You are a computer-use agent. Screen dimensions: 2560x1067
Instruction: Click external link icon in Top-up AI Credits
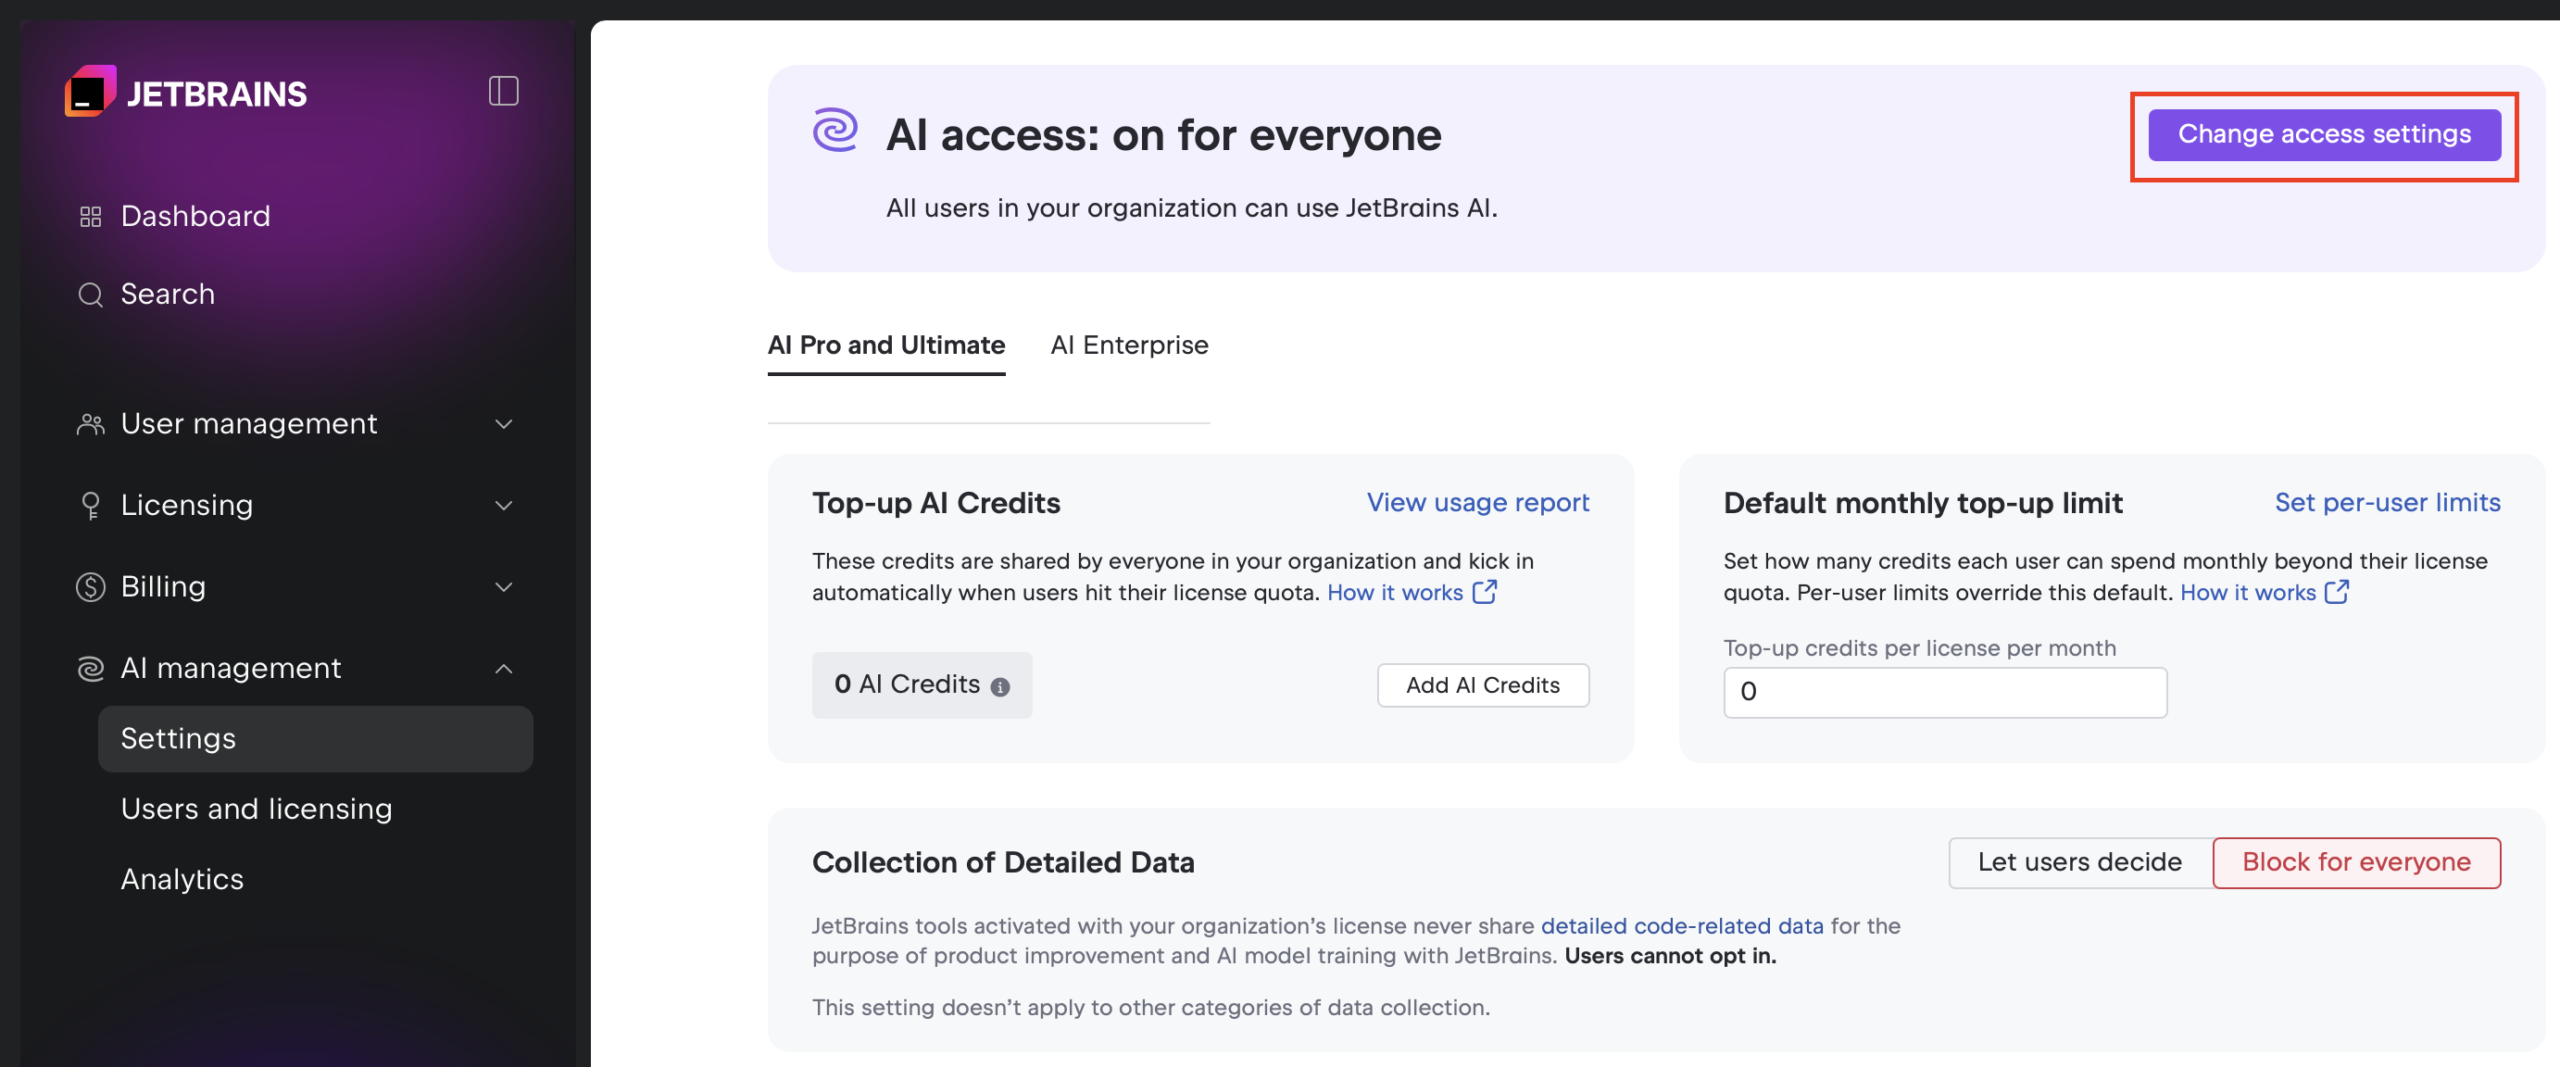1485,592
